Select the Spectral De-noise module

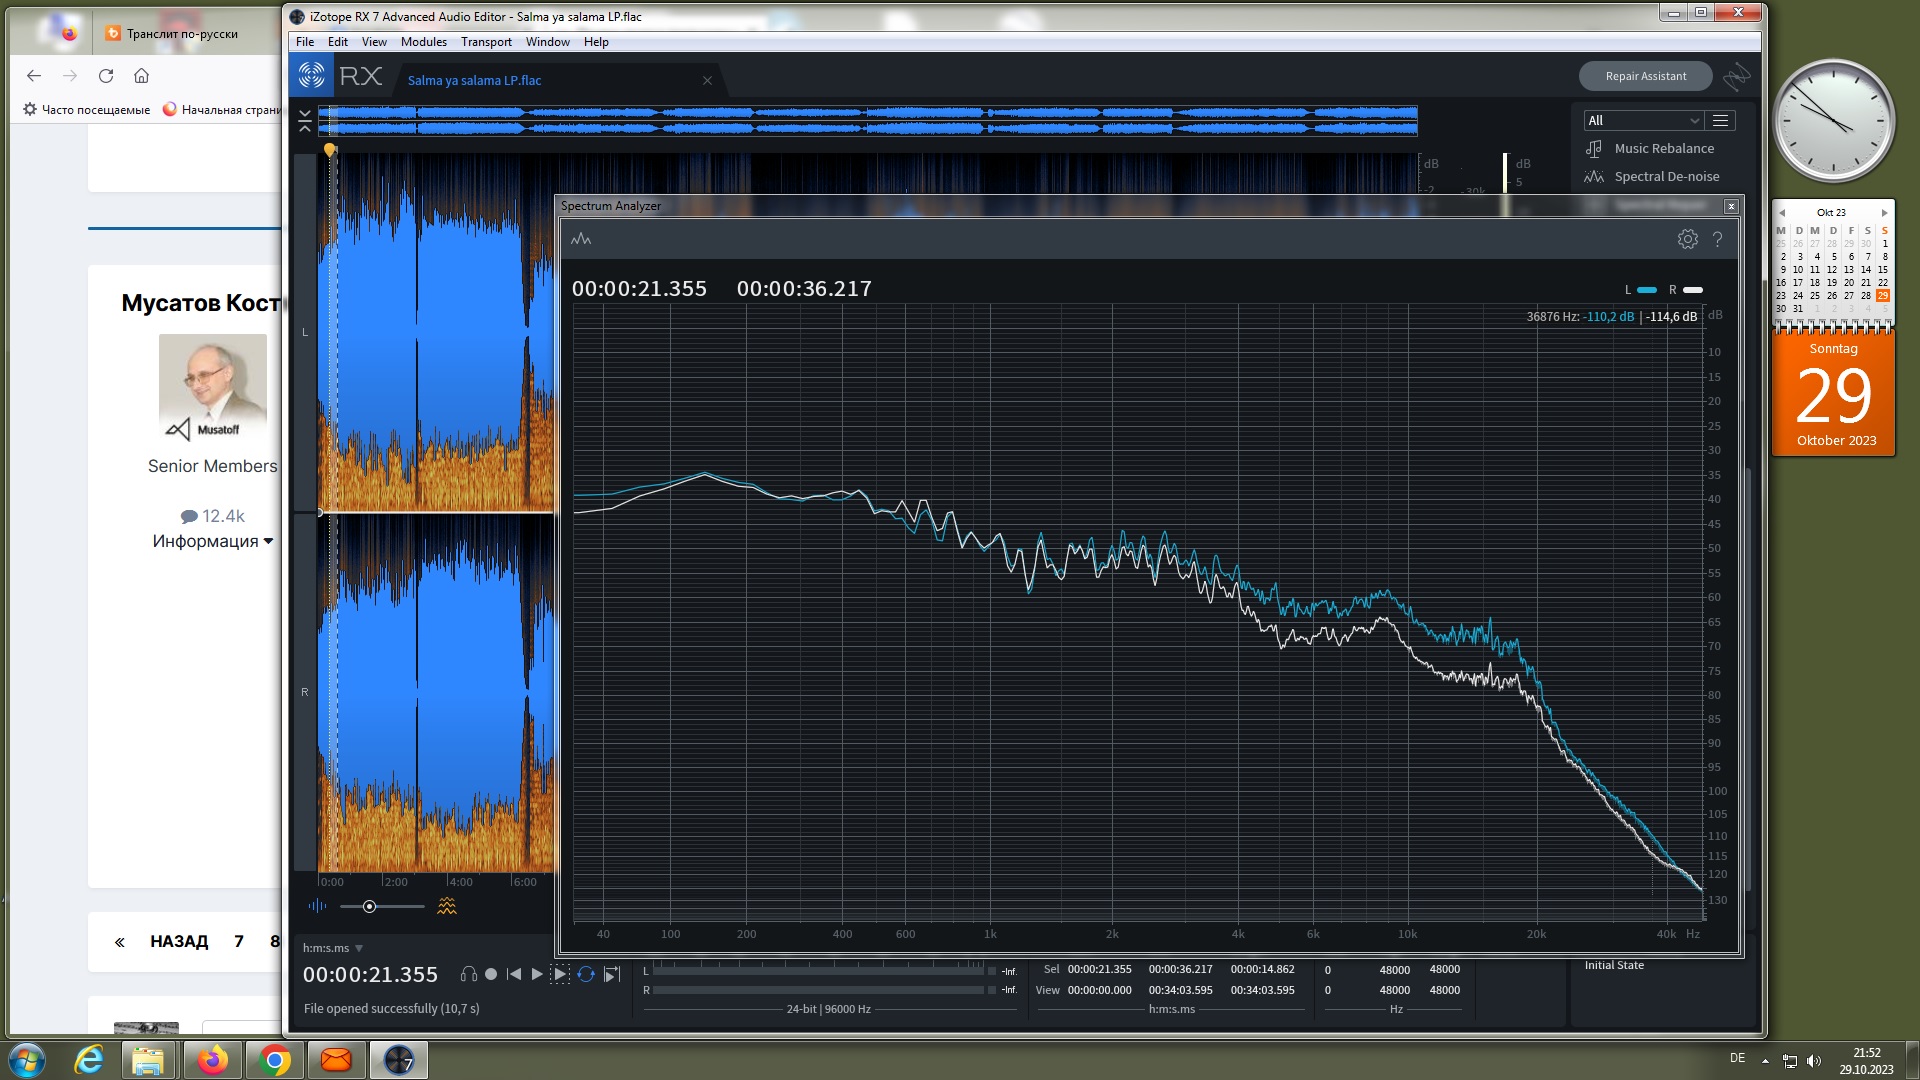click(x=1666, y=176)
